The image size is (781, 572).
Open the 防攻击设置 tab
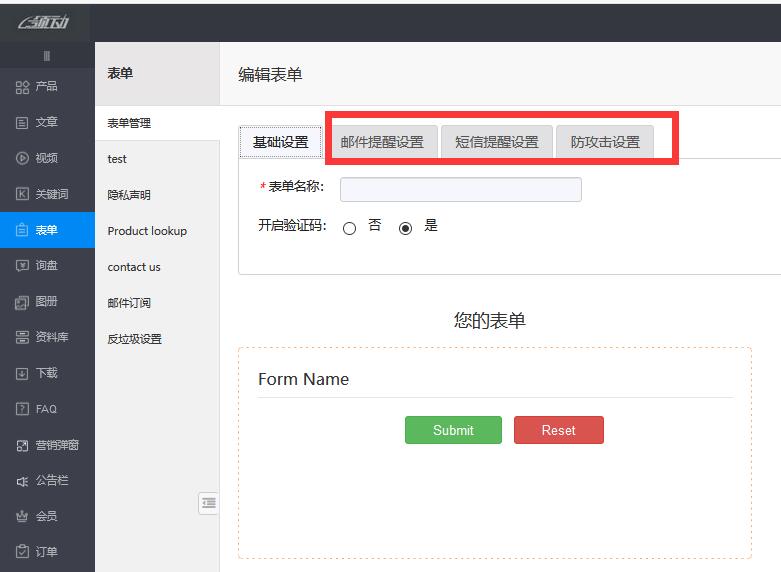pos(605,142)
